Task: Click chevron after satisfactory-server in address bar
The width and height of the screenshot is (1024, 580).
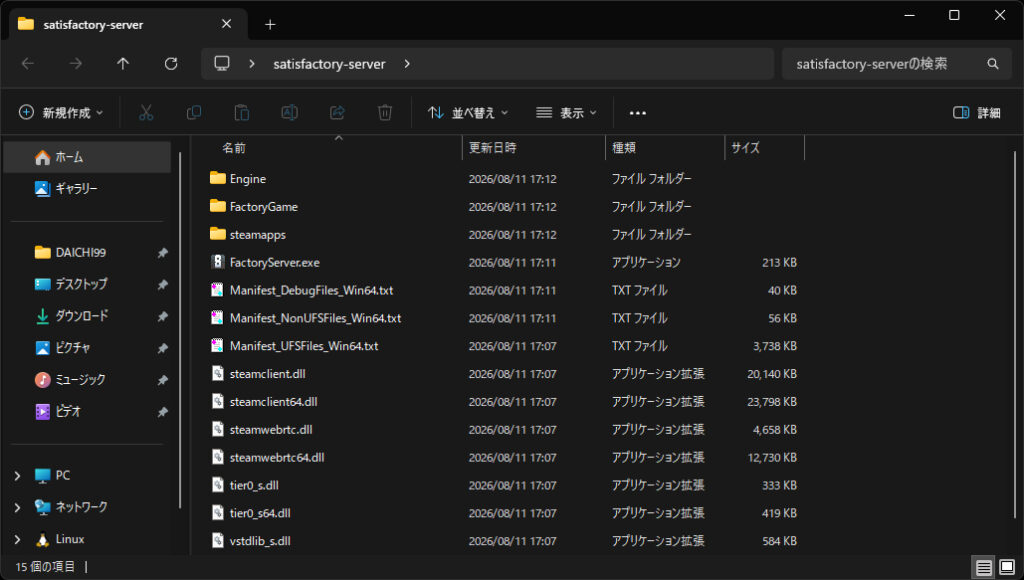Action: (x=407, y=63)
